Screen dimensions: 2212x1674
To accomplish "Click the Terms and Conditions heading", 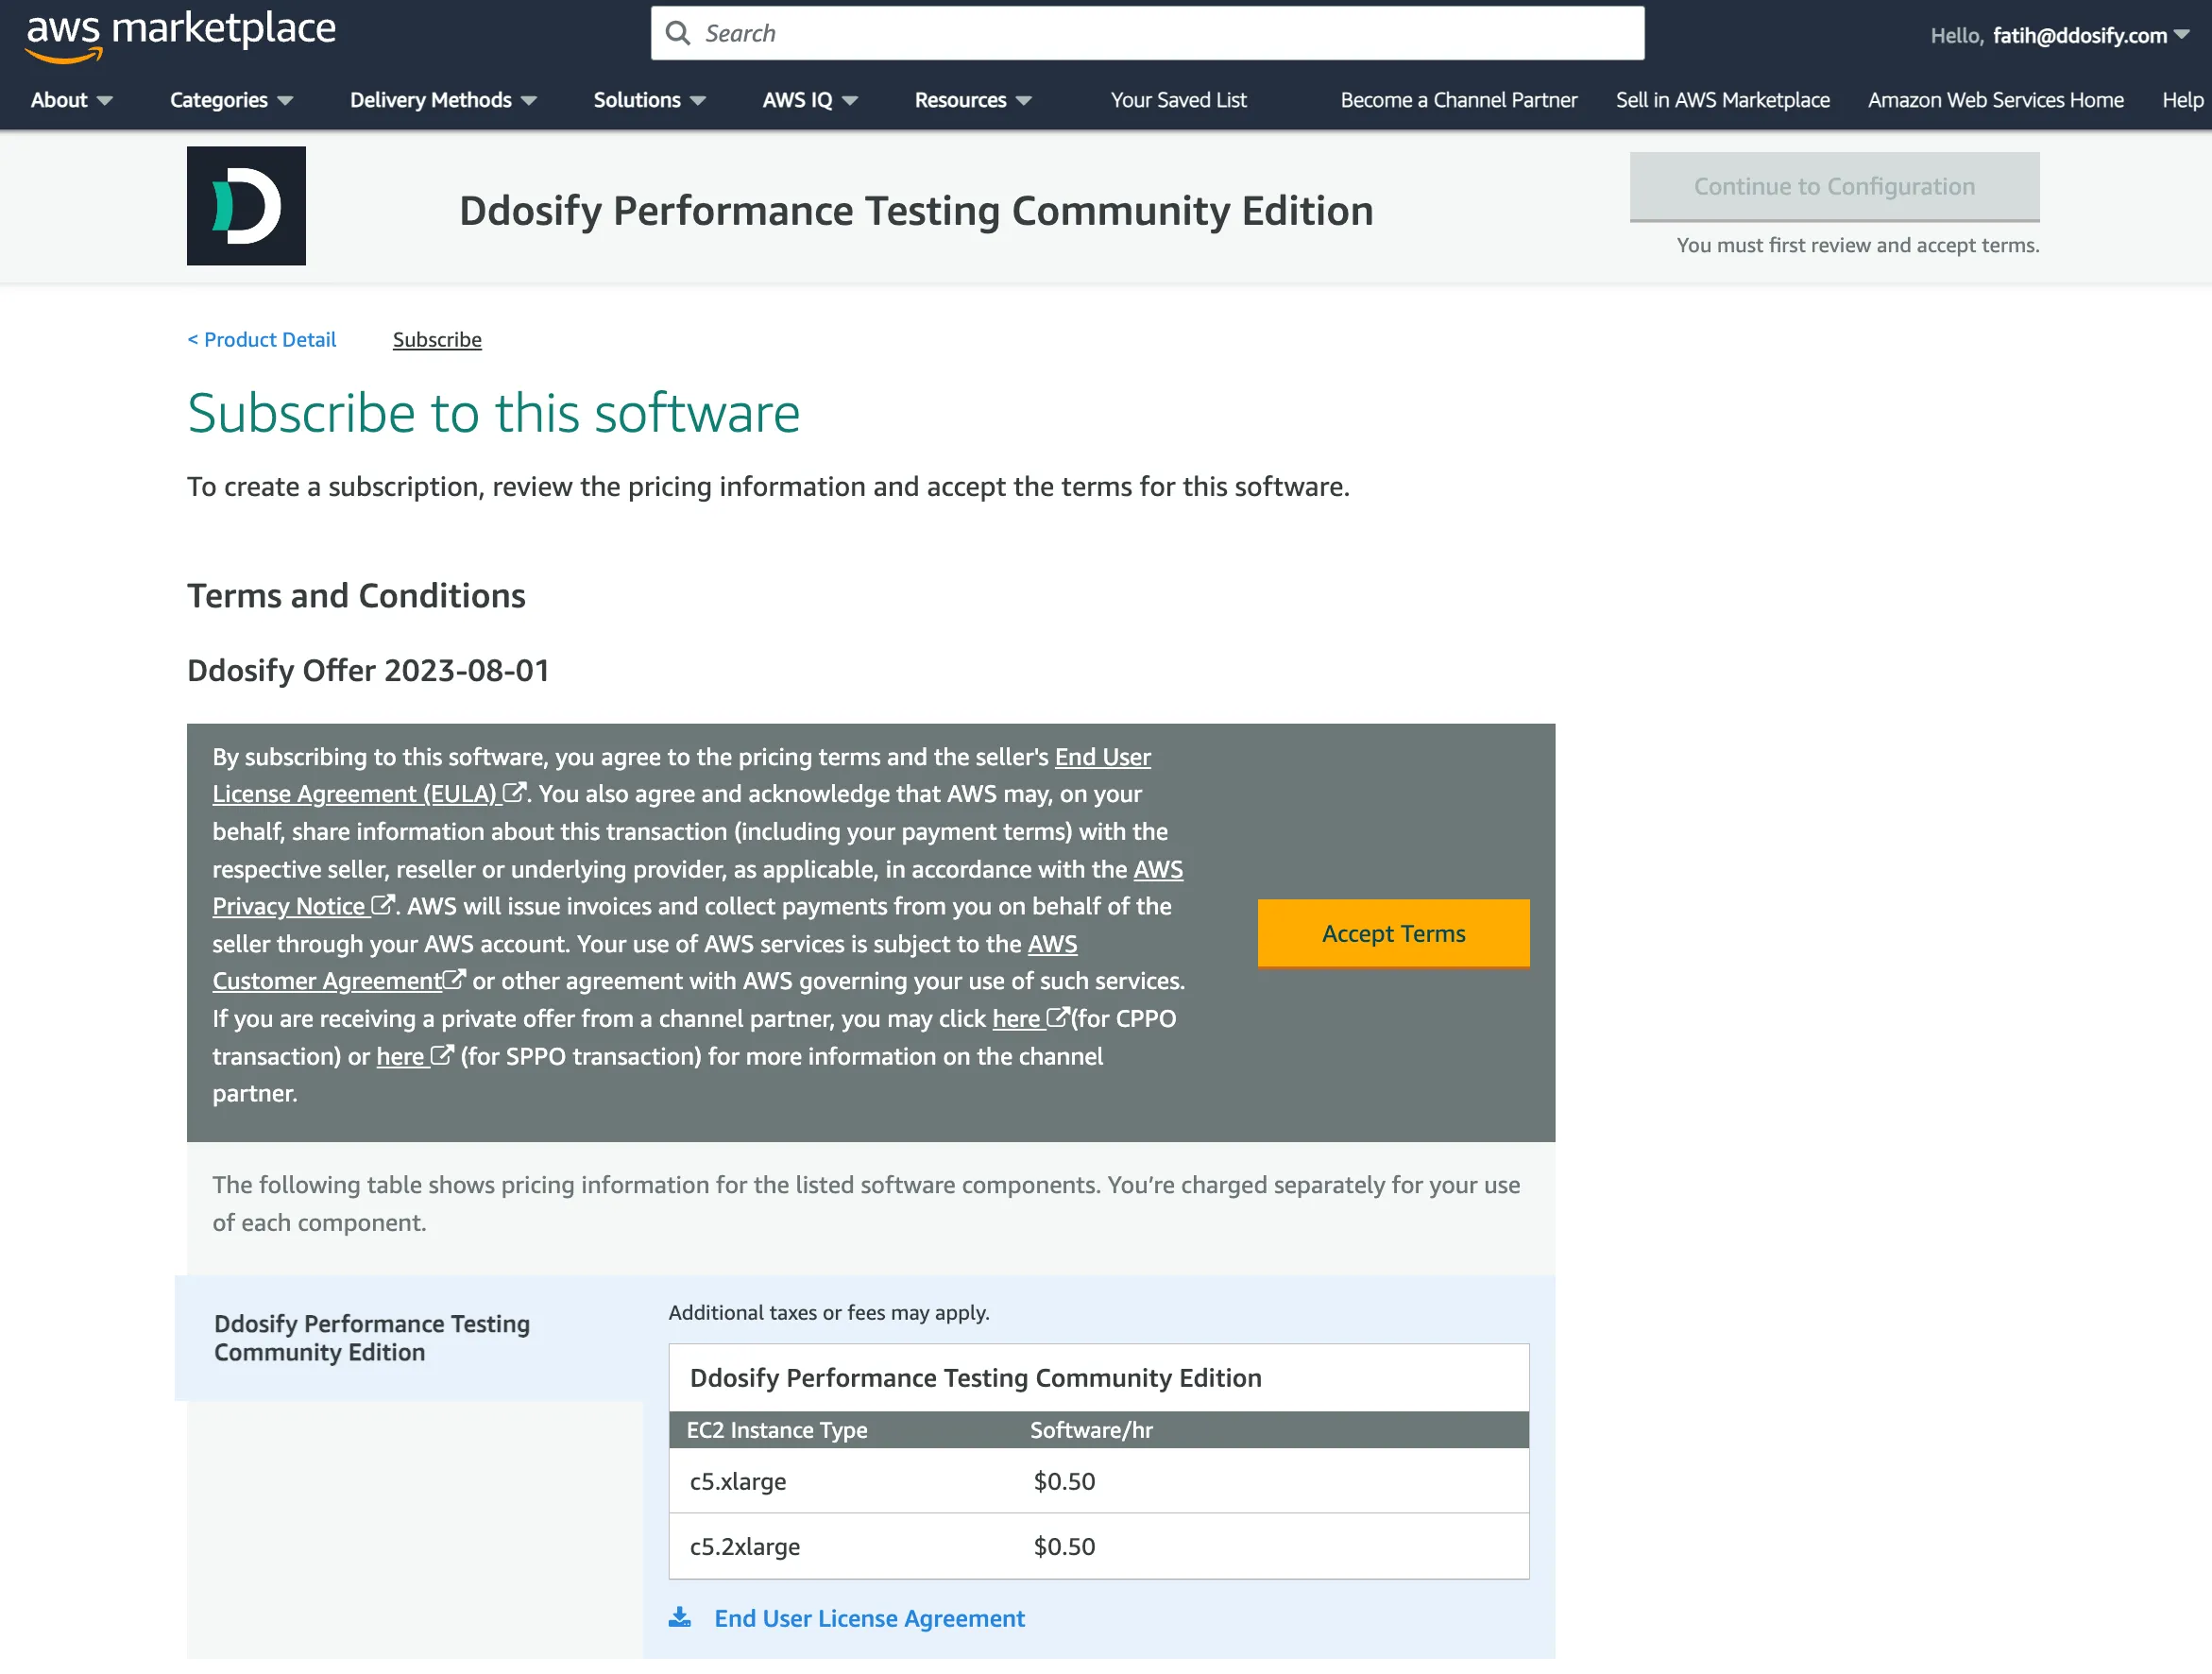I will tap(356, 595).
